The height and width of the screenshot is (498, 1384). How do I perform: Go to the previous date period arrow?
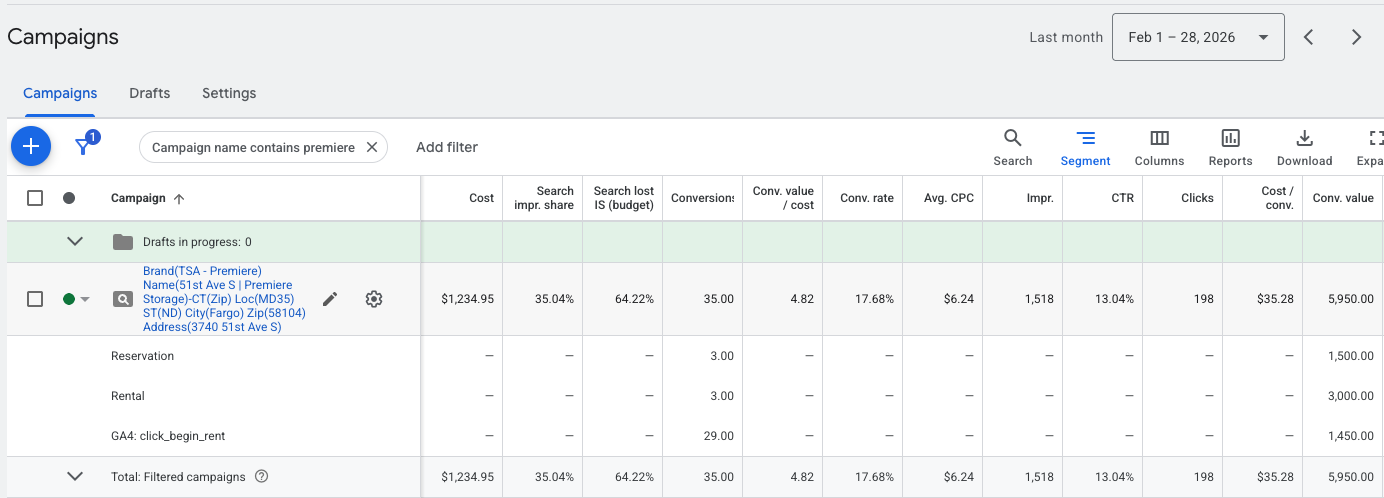click(1308, 37)
